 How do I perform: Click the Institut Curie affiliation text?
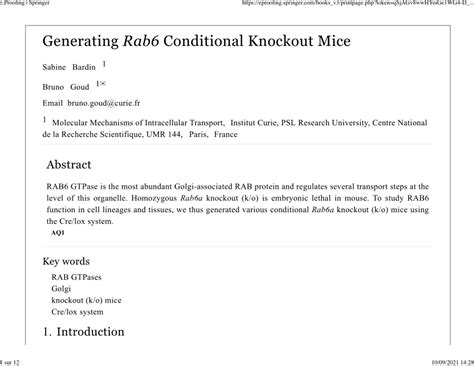[253, 123]
